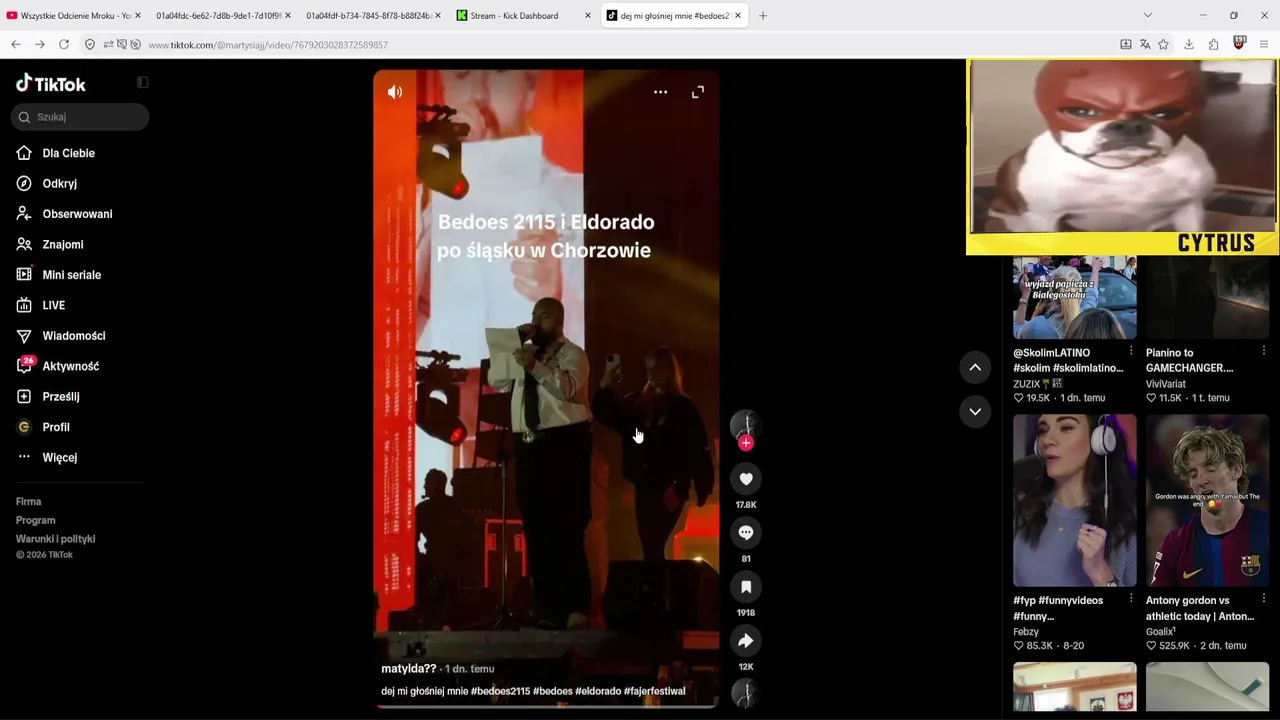Expand the Więcej menu
The width and height of the screenshot is (1280, 720).
point(59,458)
